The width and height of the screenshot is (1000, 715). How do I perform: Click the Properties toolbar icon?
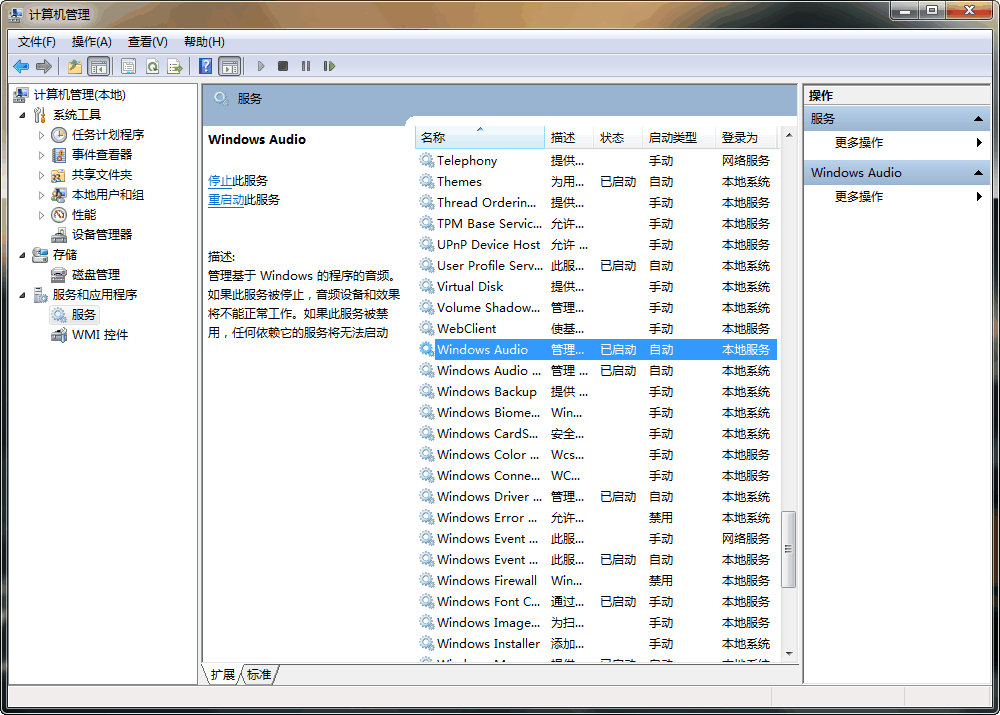click(128, 66)
